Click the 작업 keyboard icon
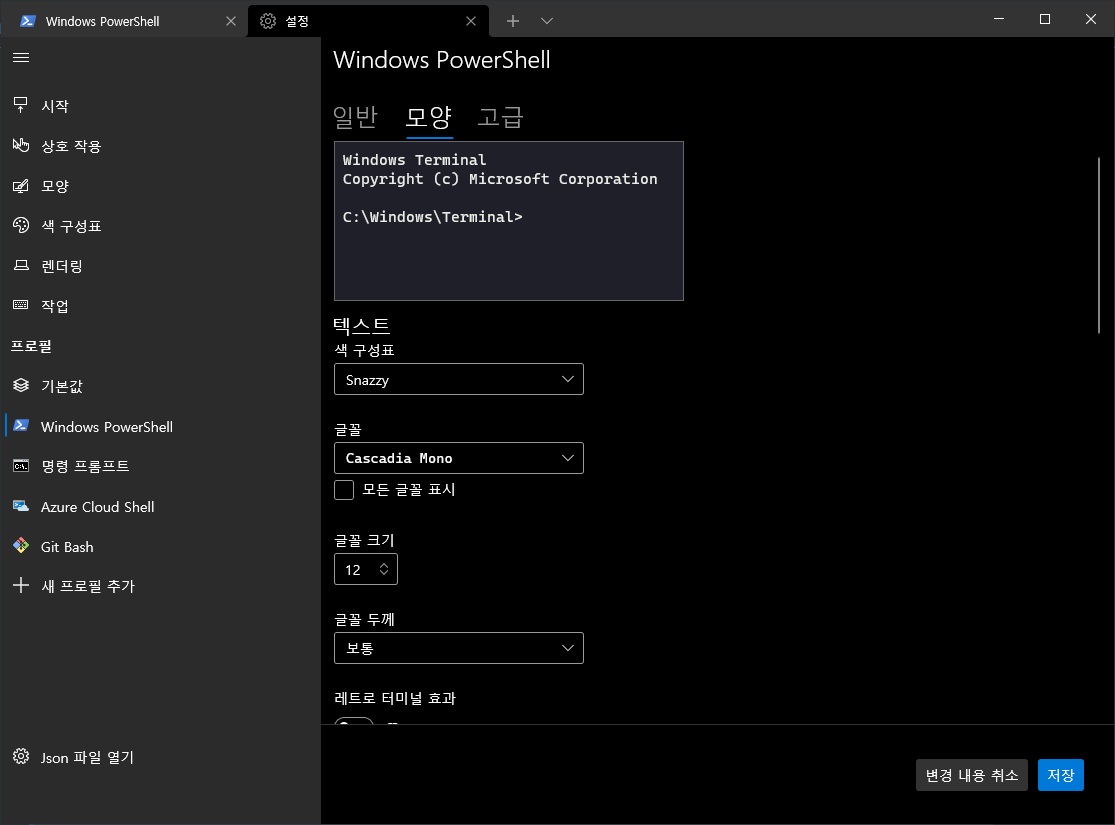Screen dimensions: 1115x825 21,305
